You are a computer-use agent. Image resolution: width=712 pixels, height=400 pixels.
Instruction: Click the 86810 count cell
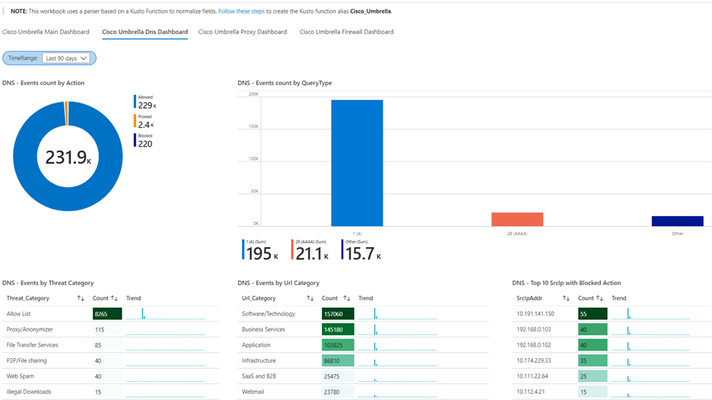click(338, 360)
